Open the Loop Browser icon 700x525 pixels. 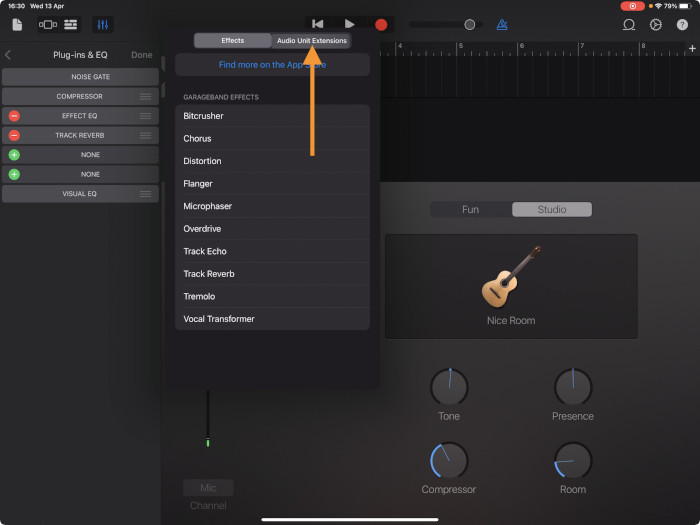point(629,24)
